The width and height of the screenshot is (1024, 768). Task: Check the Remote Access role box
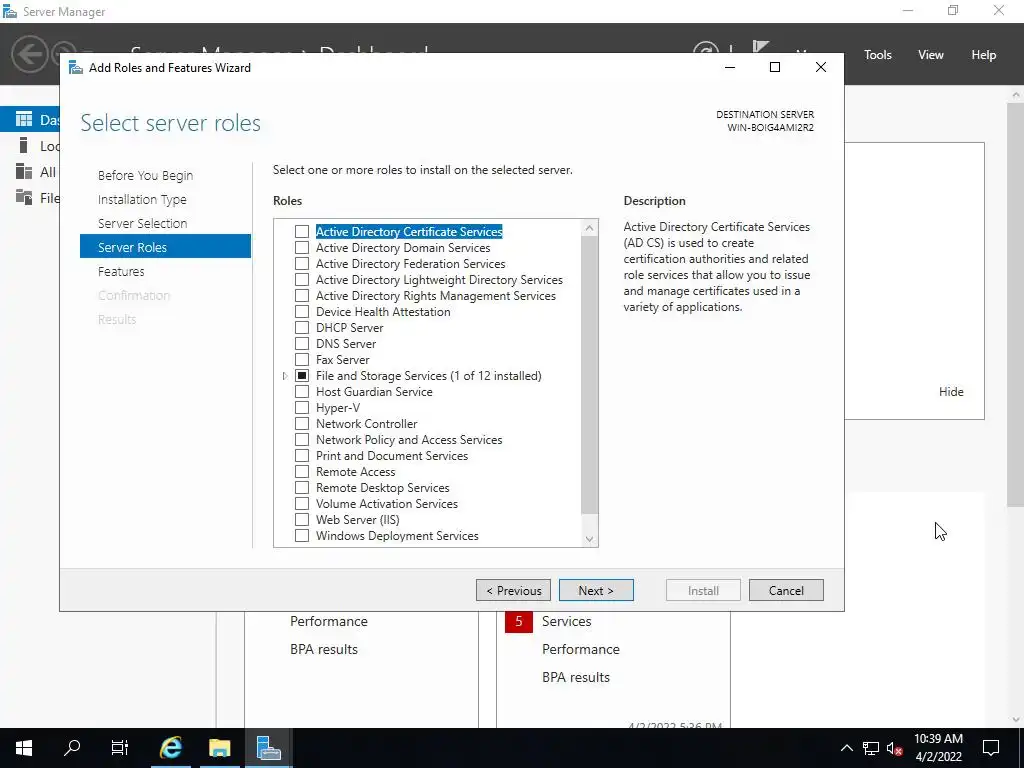click(302, 472)
